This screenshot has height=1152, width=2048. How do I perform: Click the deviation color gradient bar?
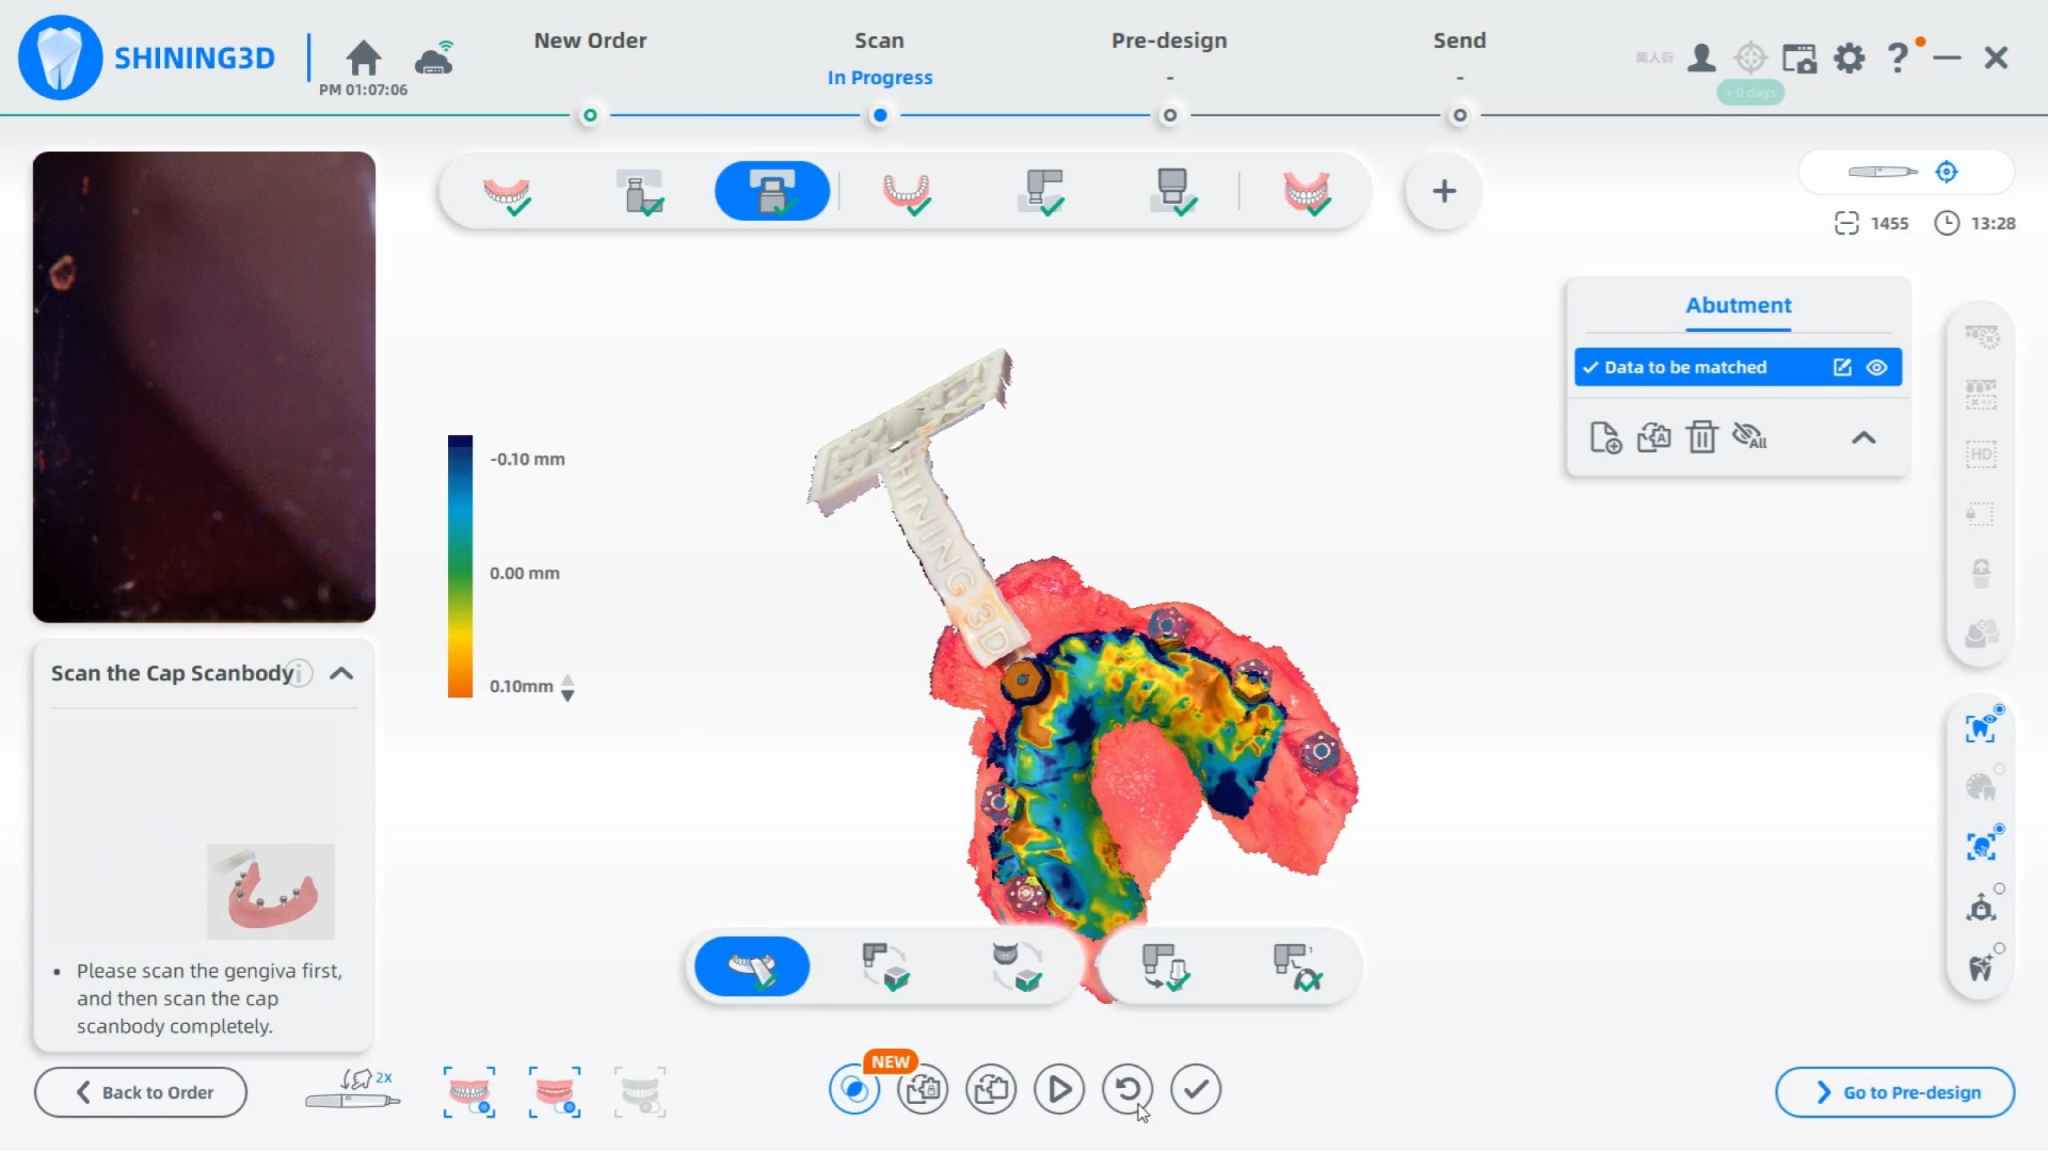pos(460,566)
